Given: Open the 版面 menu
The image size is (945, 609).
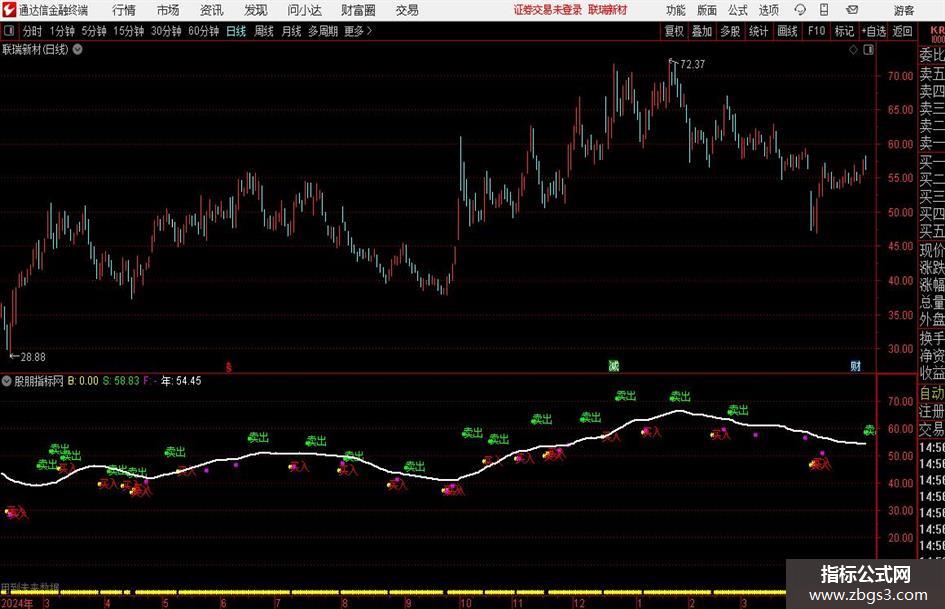Looking at the screenshot, I should click(x=707, y=10).
